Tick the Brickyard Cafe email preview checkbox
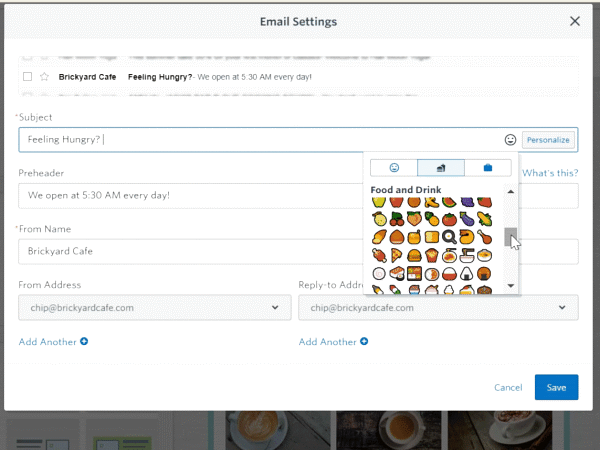The width and height of the screenshot is (600, 450). (x=27, y=77)
